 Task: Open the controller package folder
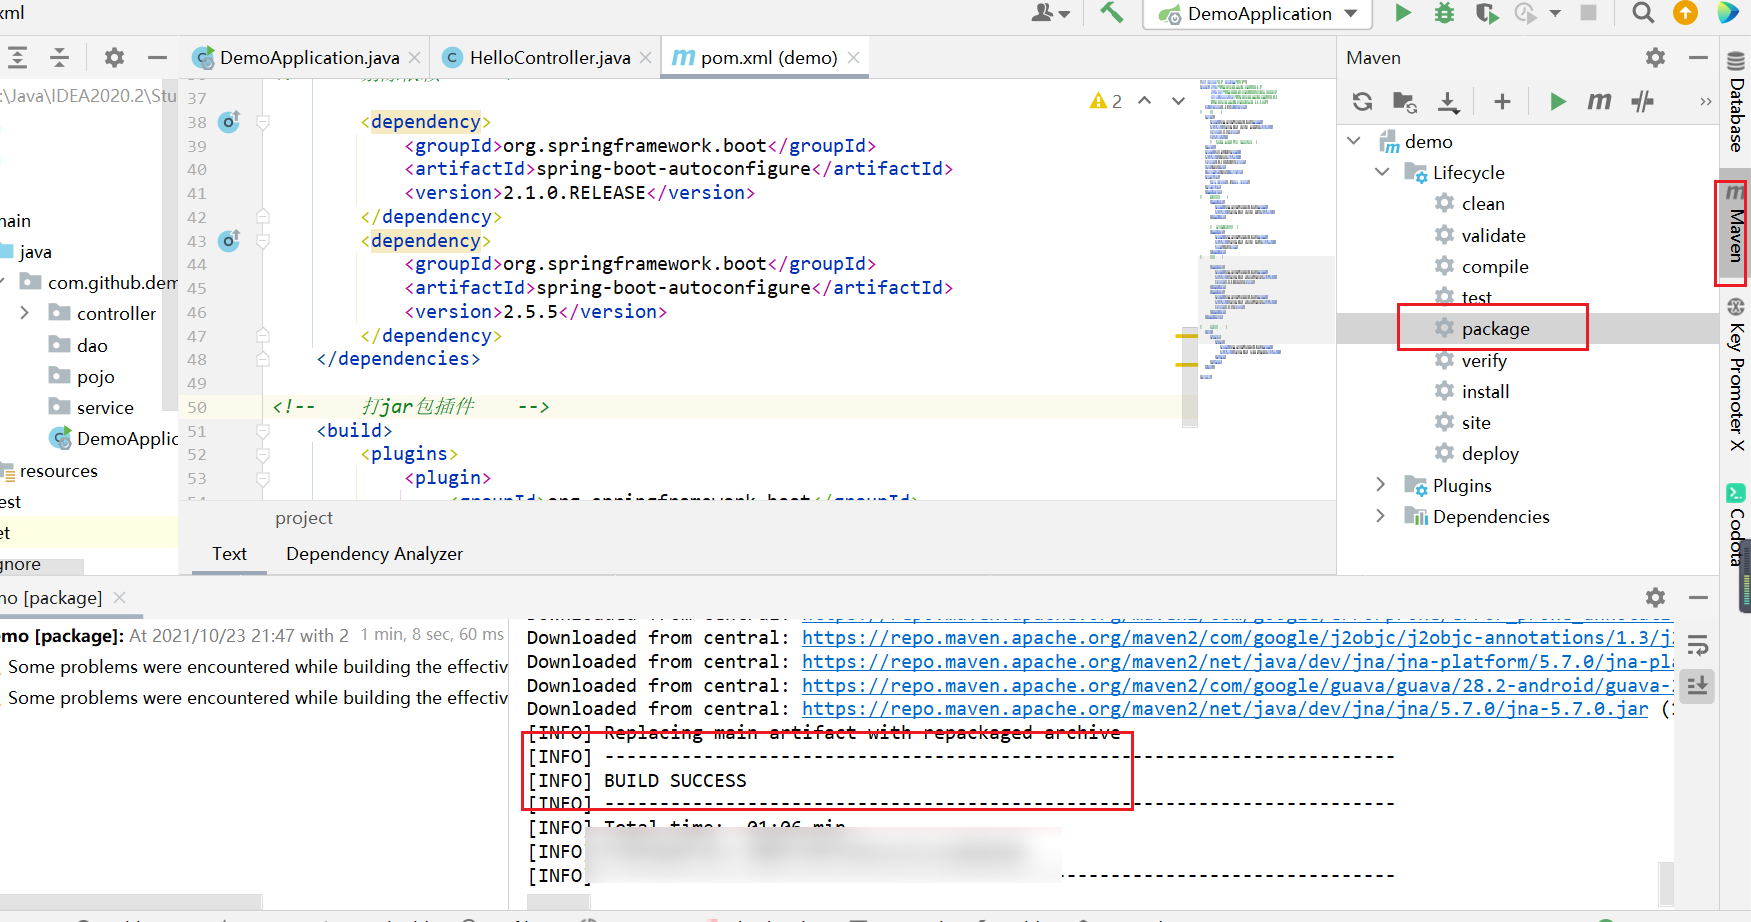[x=116, y=314]
